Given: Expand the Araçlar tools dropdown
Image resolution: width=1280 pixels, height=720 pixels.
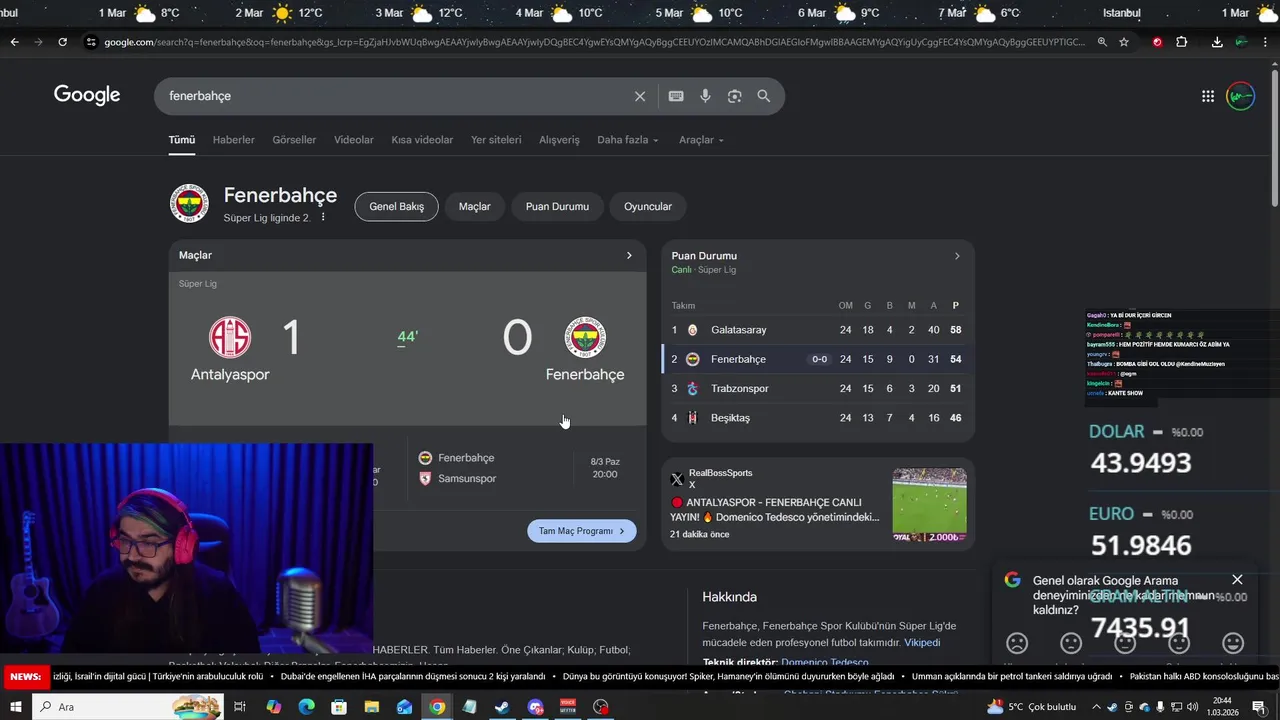Looking at the screenshot, I should click(701, 140).
